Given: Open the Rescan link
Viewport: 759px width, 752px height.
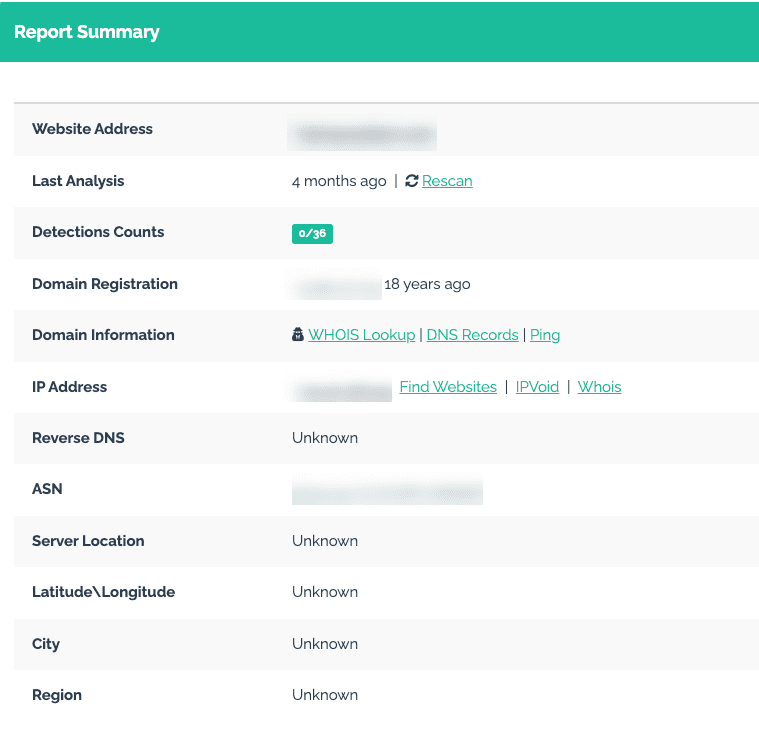Looking at the screenshot, I should point(447,181).
